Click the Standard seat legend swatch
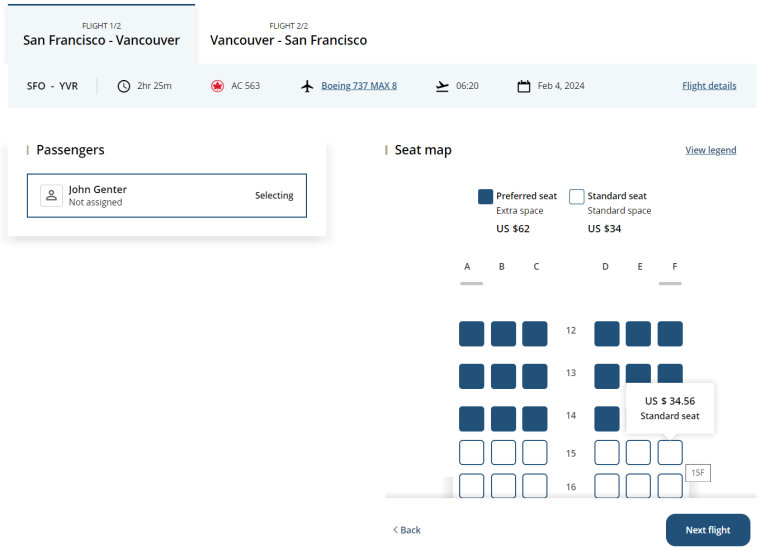 [x=576, y=197]
